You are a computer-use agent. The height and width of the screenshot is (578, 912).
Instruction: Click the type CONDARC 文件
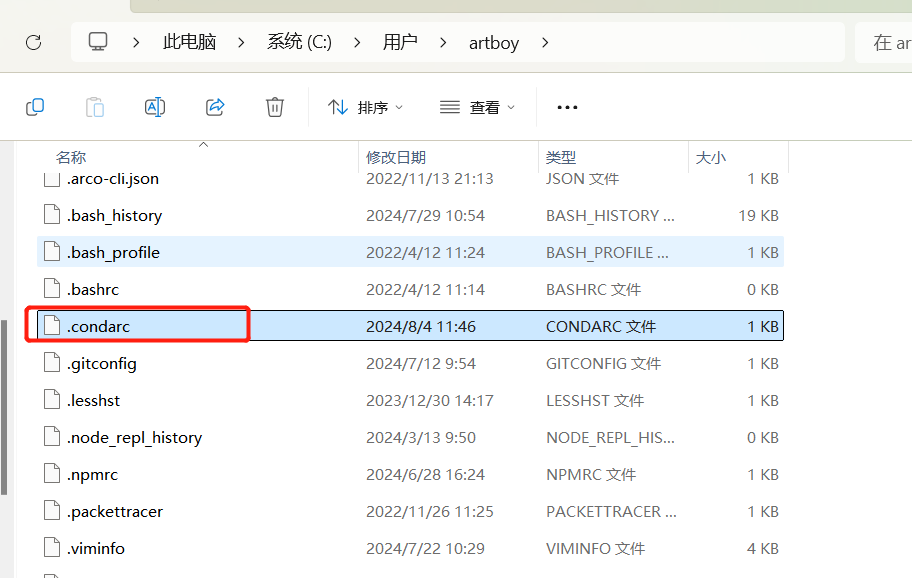point(601,326)
